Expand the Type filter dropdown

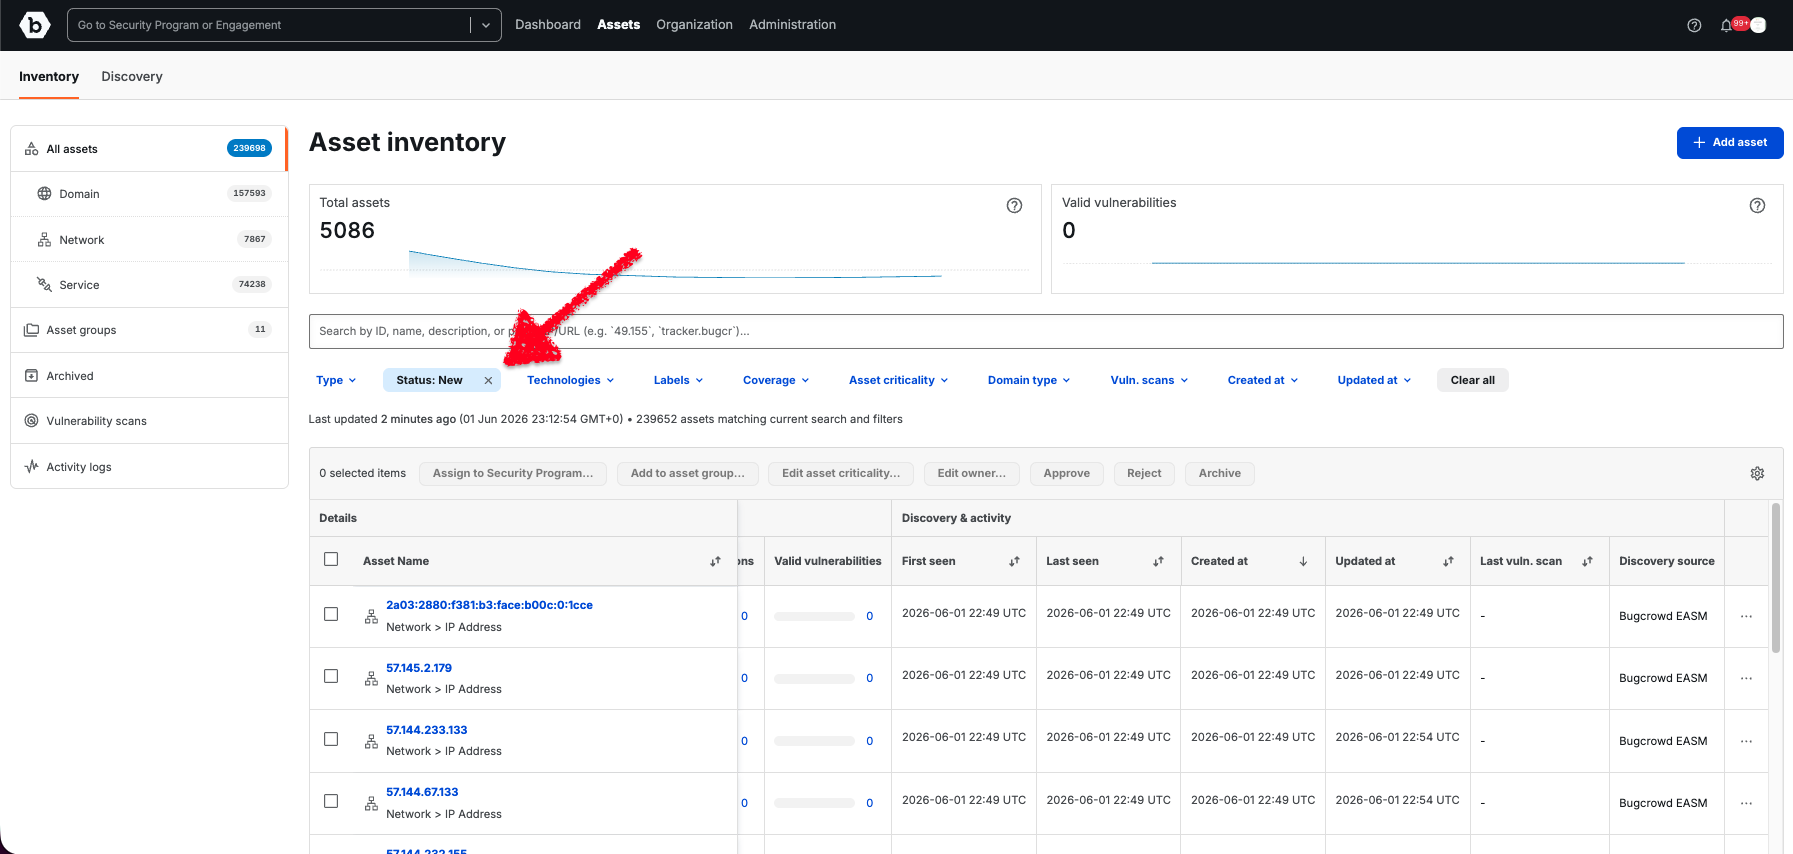click(336, 380)
